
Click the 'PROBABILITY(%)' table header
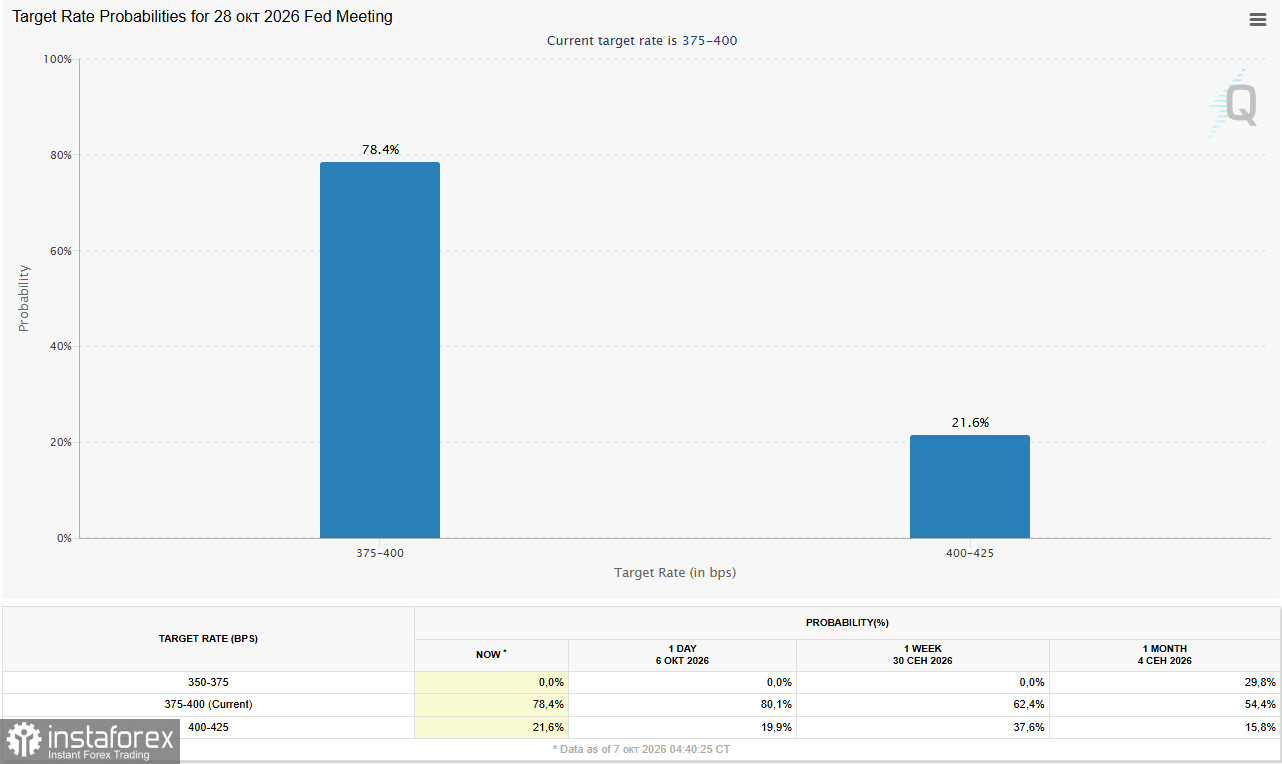pyautogui.click(x=847, y=623)
